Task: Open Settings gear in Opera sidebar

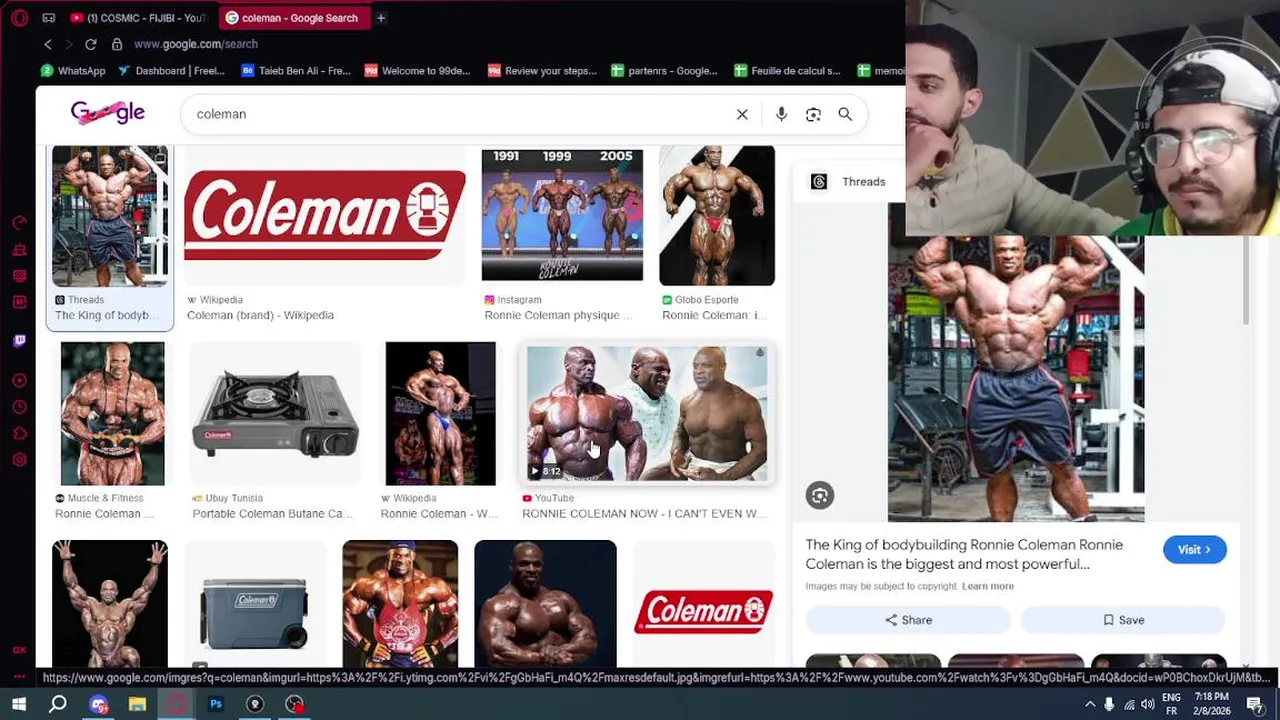Action: pos(19,460)
